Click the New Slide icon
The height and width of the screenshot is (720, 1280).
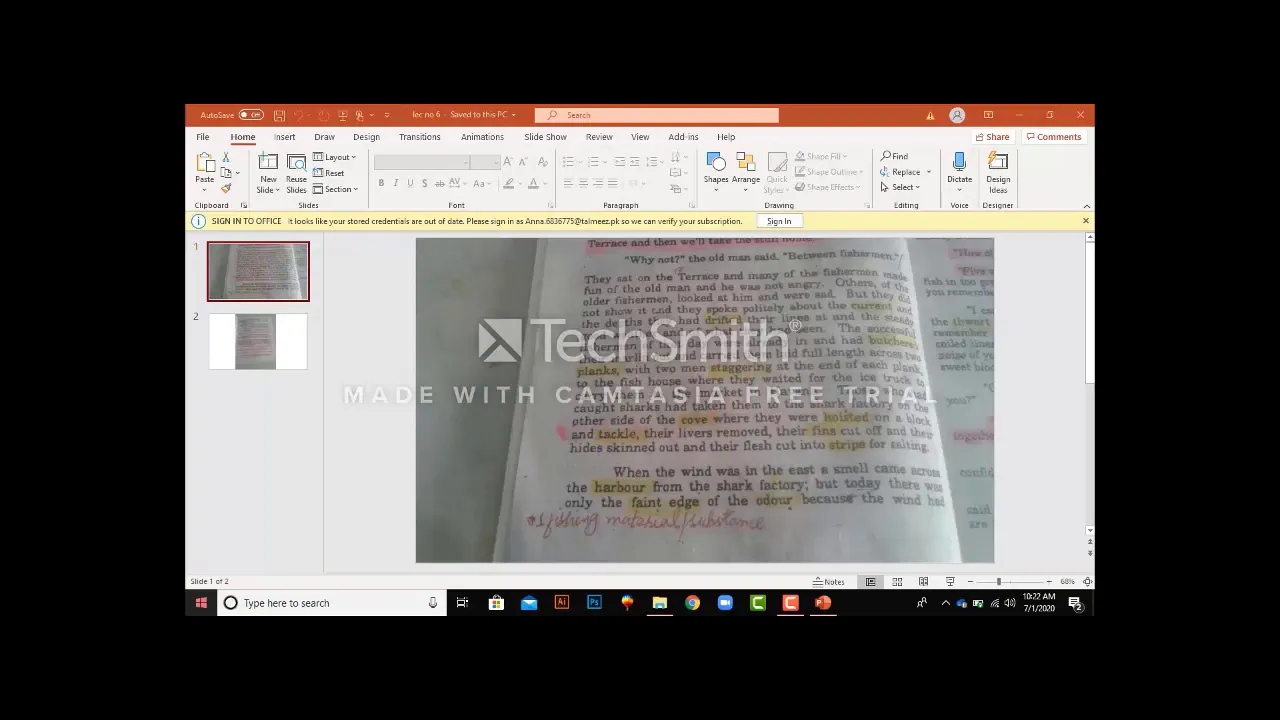[x=268, y=163]
